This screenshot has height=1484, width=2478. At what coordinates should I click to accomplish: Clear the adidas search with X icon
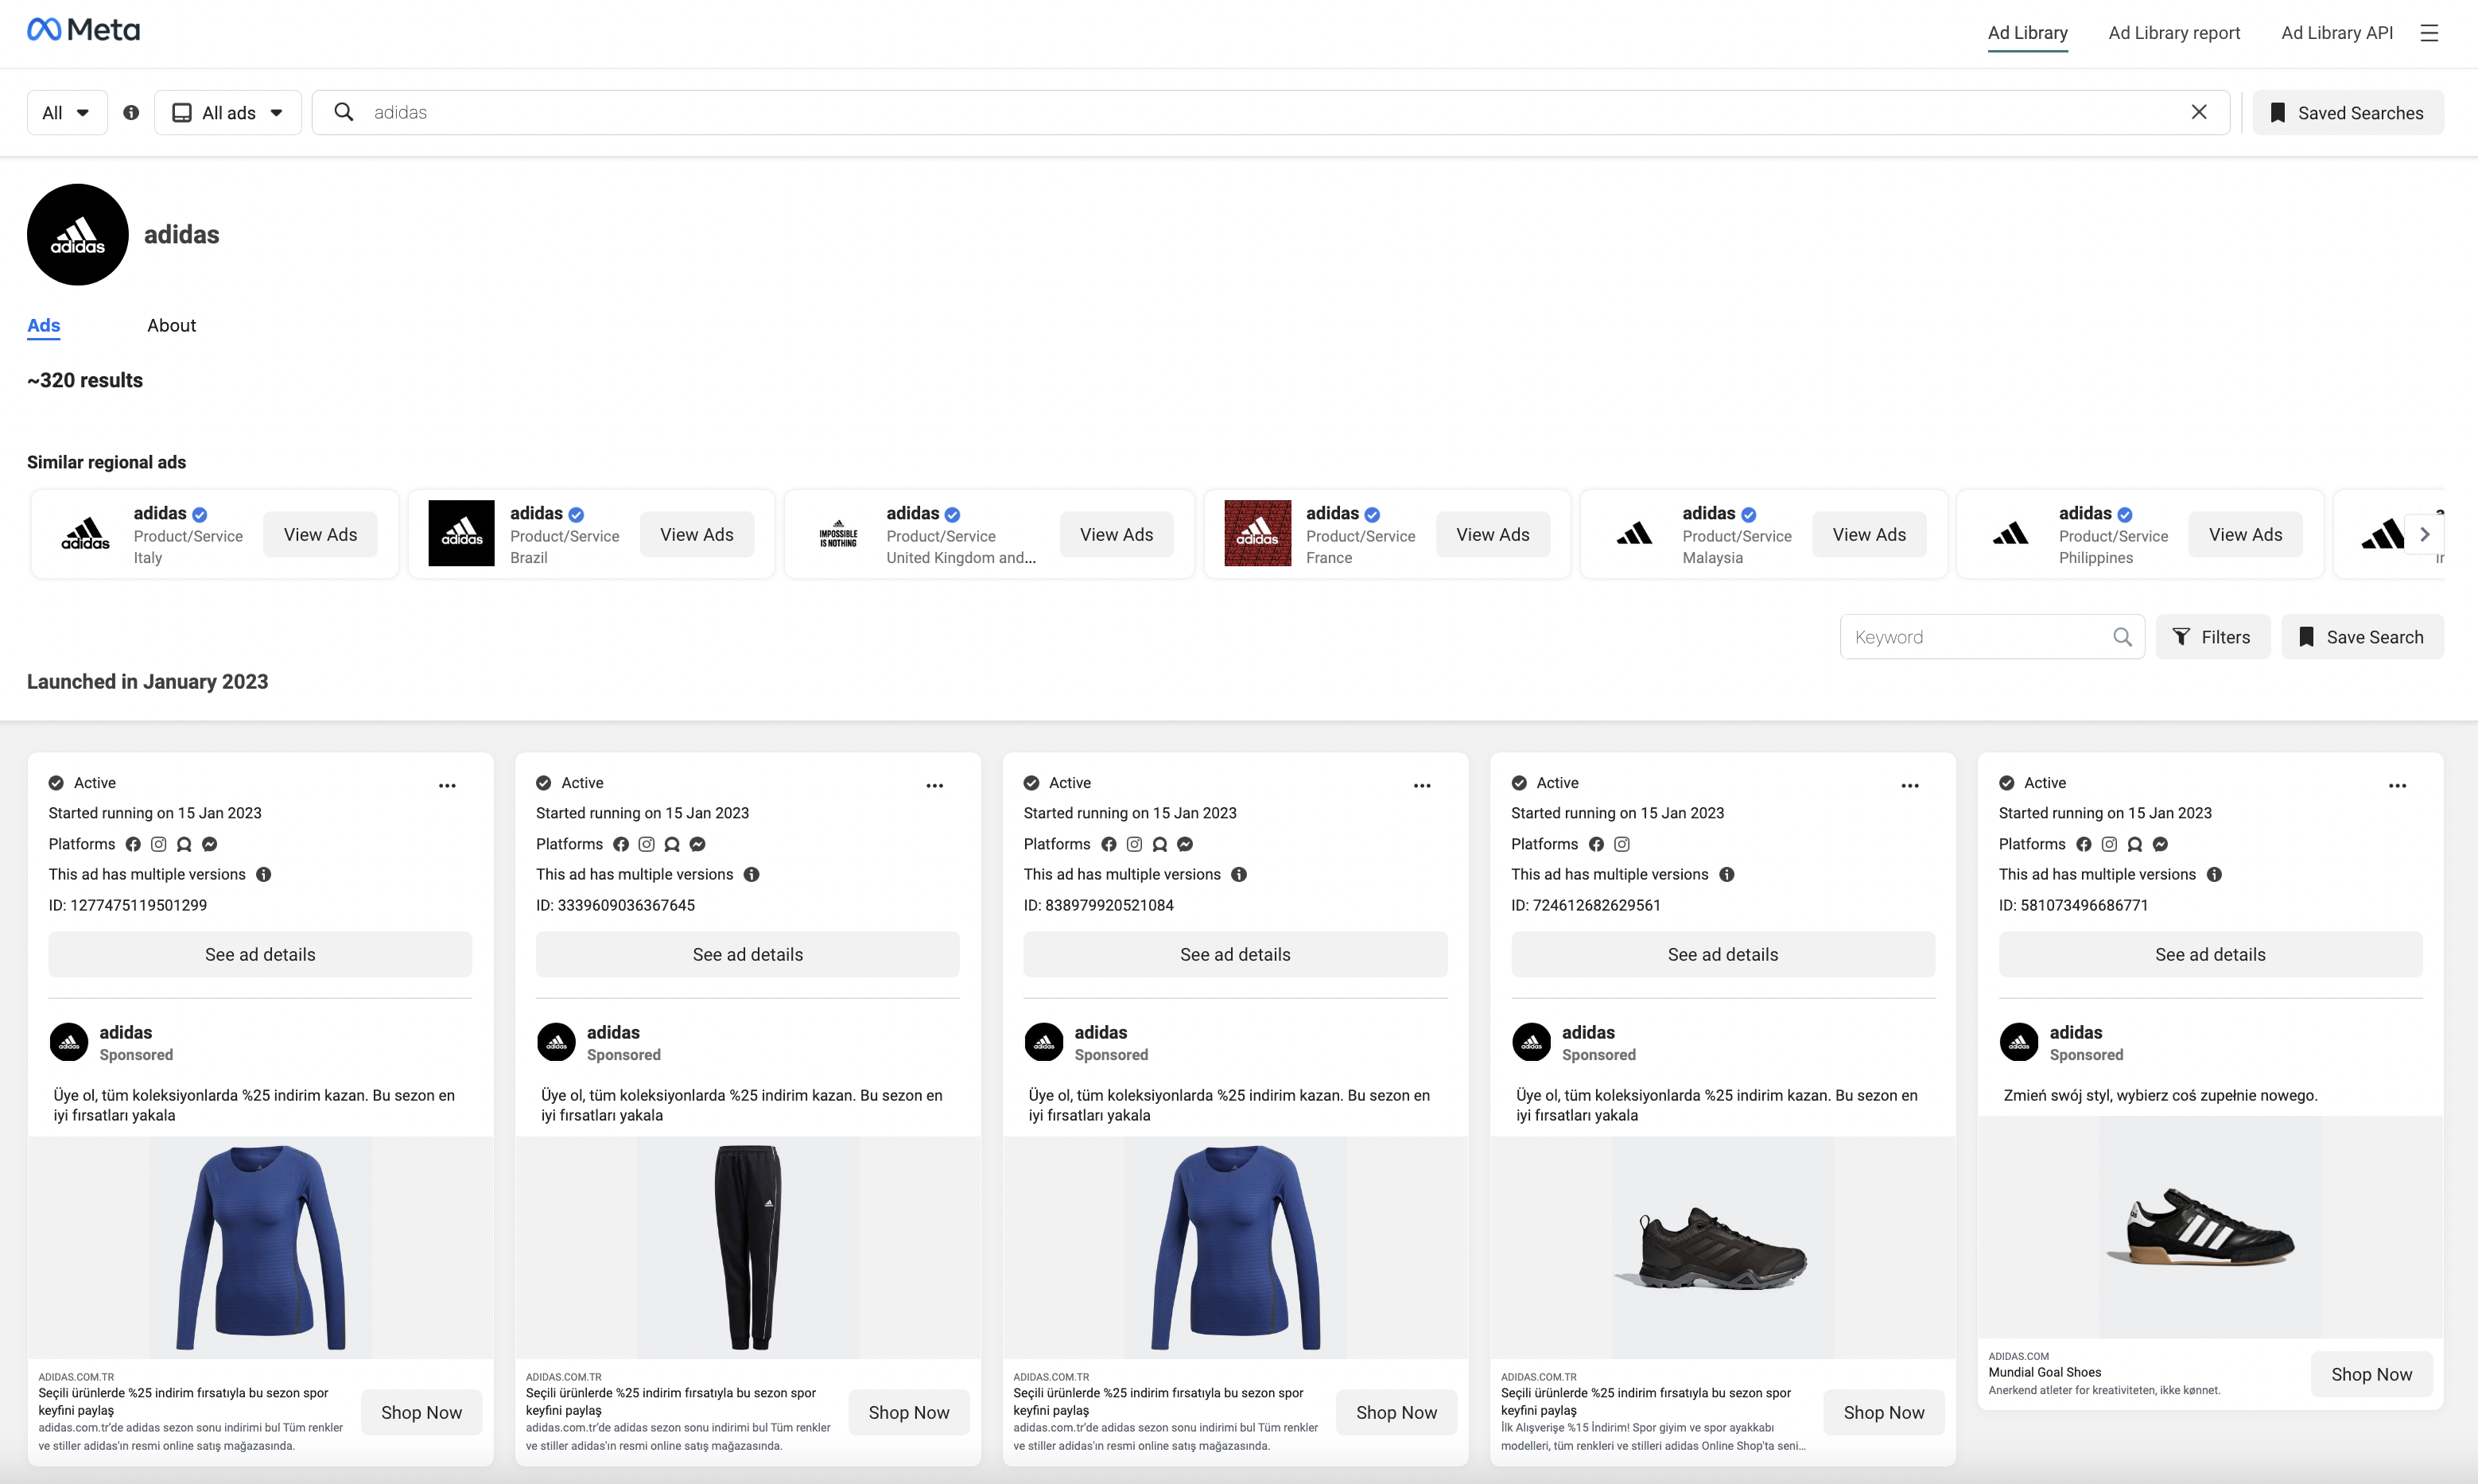[2199, 112]
